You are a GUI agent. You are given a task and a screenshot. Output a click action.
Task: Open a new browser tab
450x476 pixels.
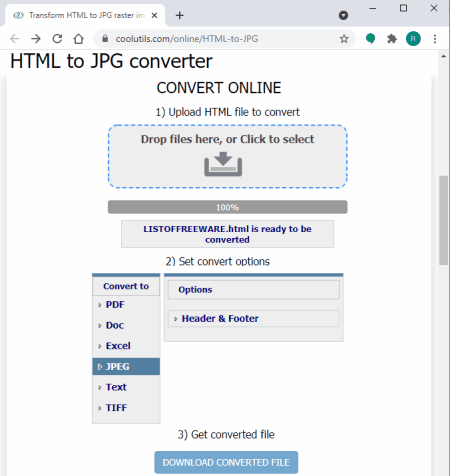coord(180,15)
